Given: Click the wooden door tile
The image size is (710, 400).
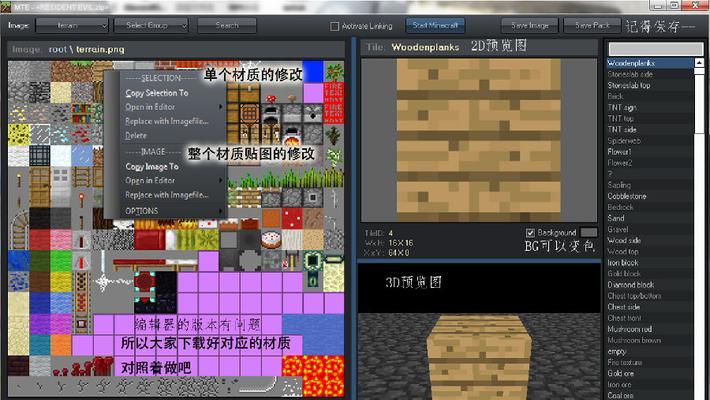Looking at the screenshot, I should [40, 187].
